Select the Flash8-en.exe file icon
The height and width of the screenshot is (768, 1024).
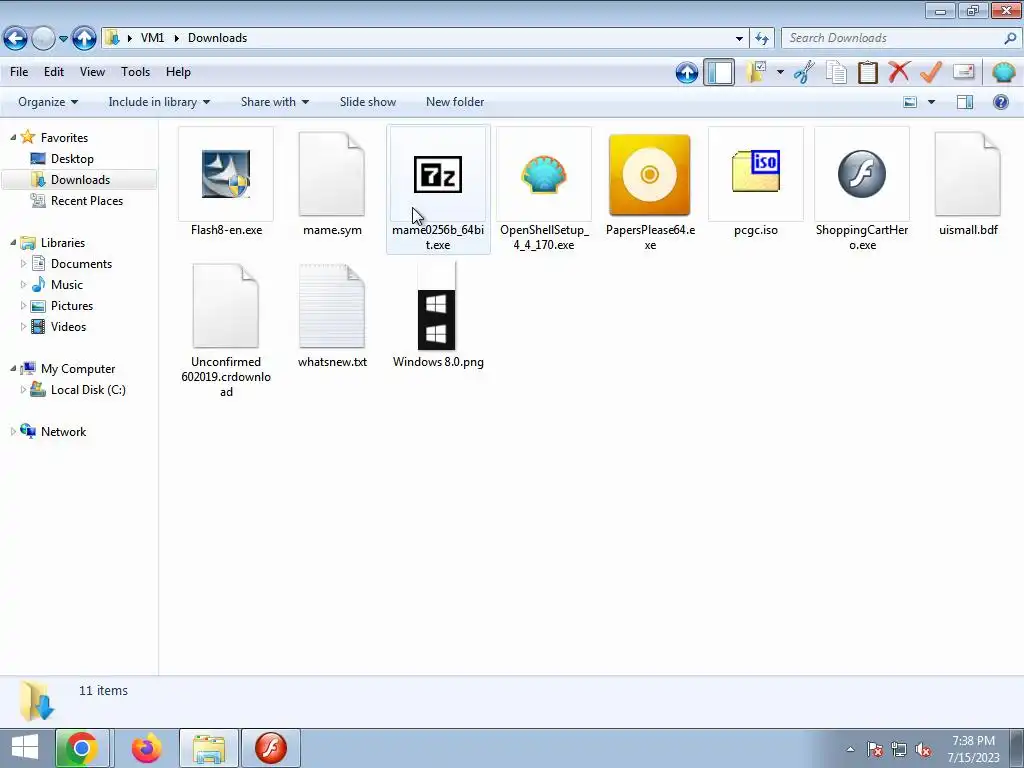point(226,174)
